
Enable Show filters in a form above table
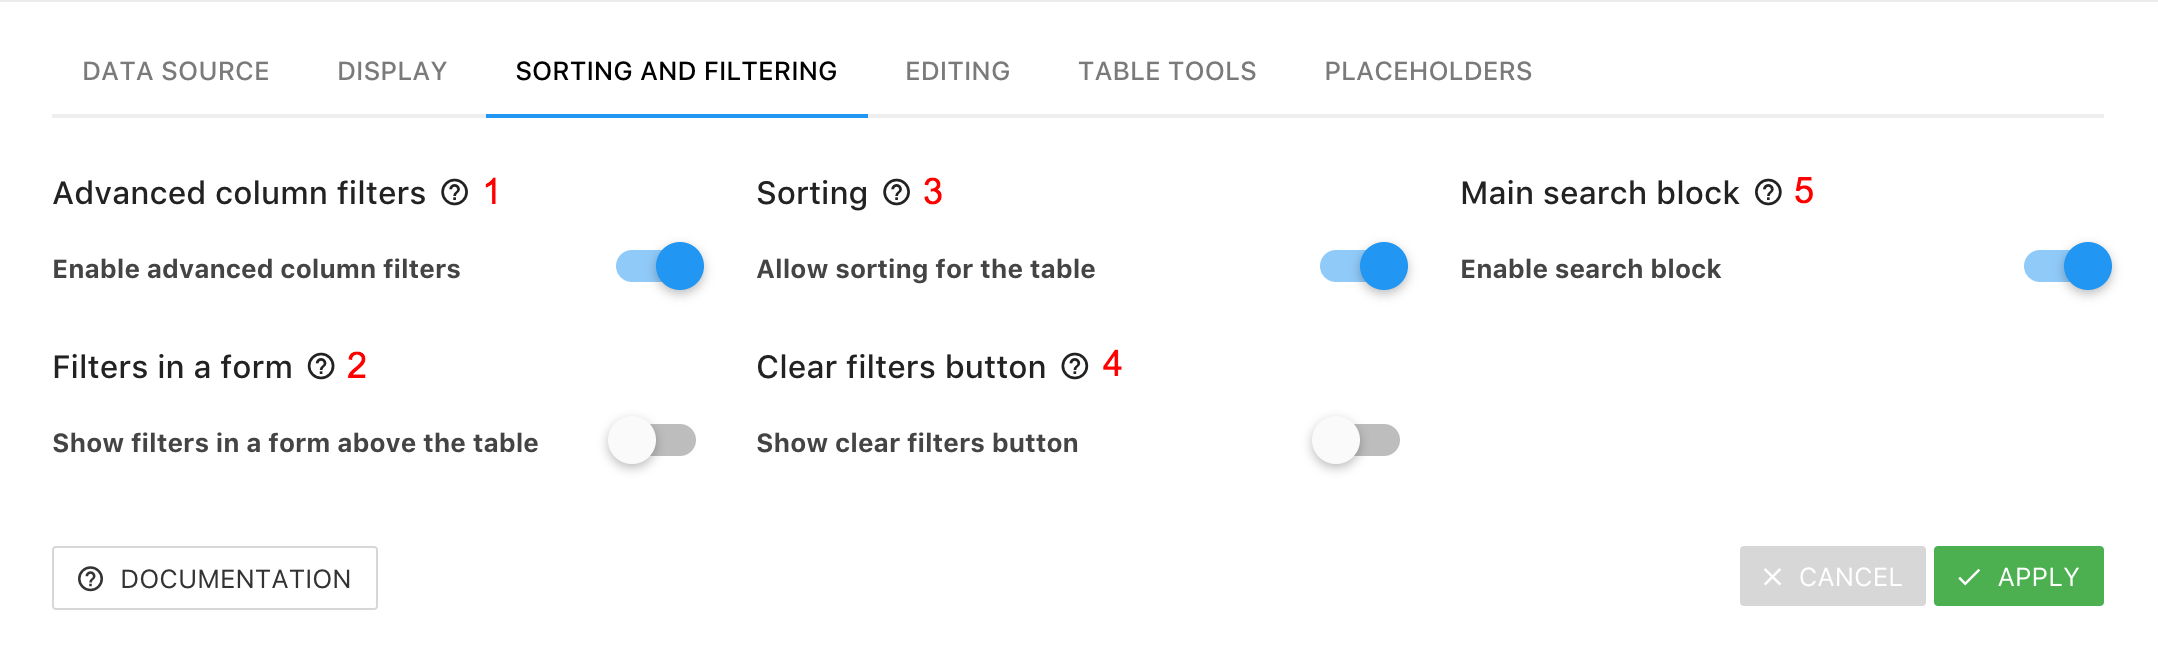click(652, 440)
